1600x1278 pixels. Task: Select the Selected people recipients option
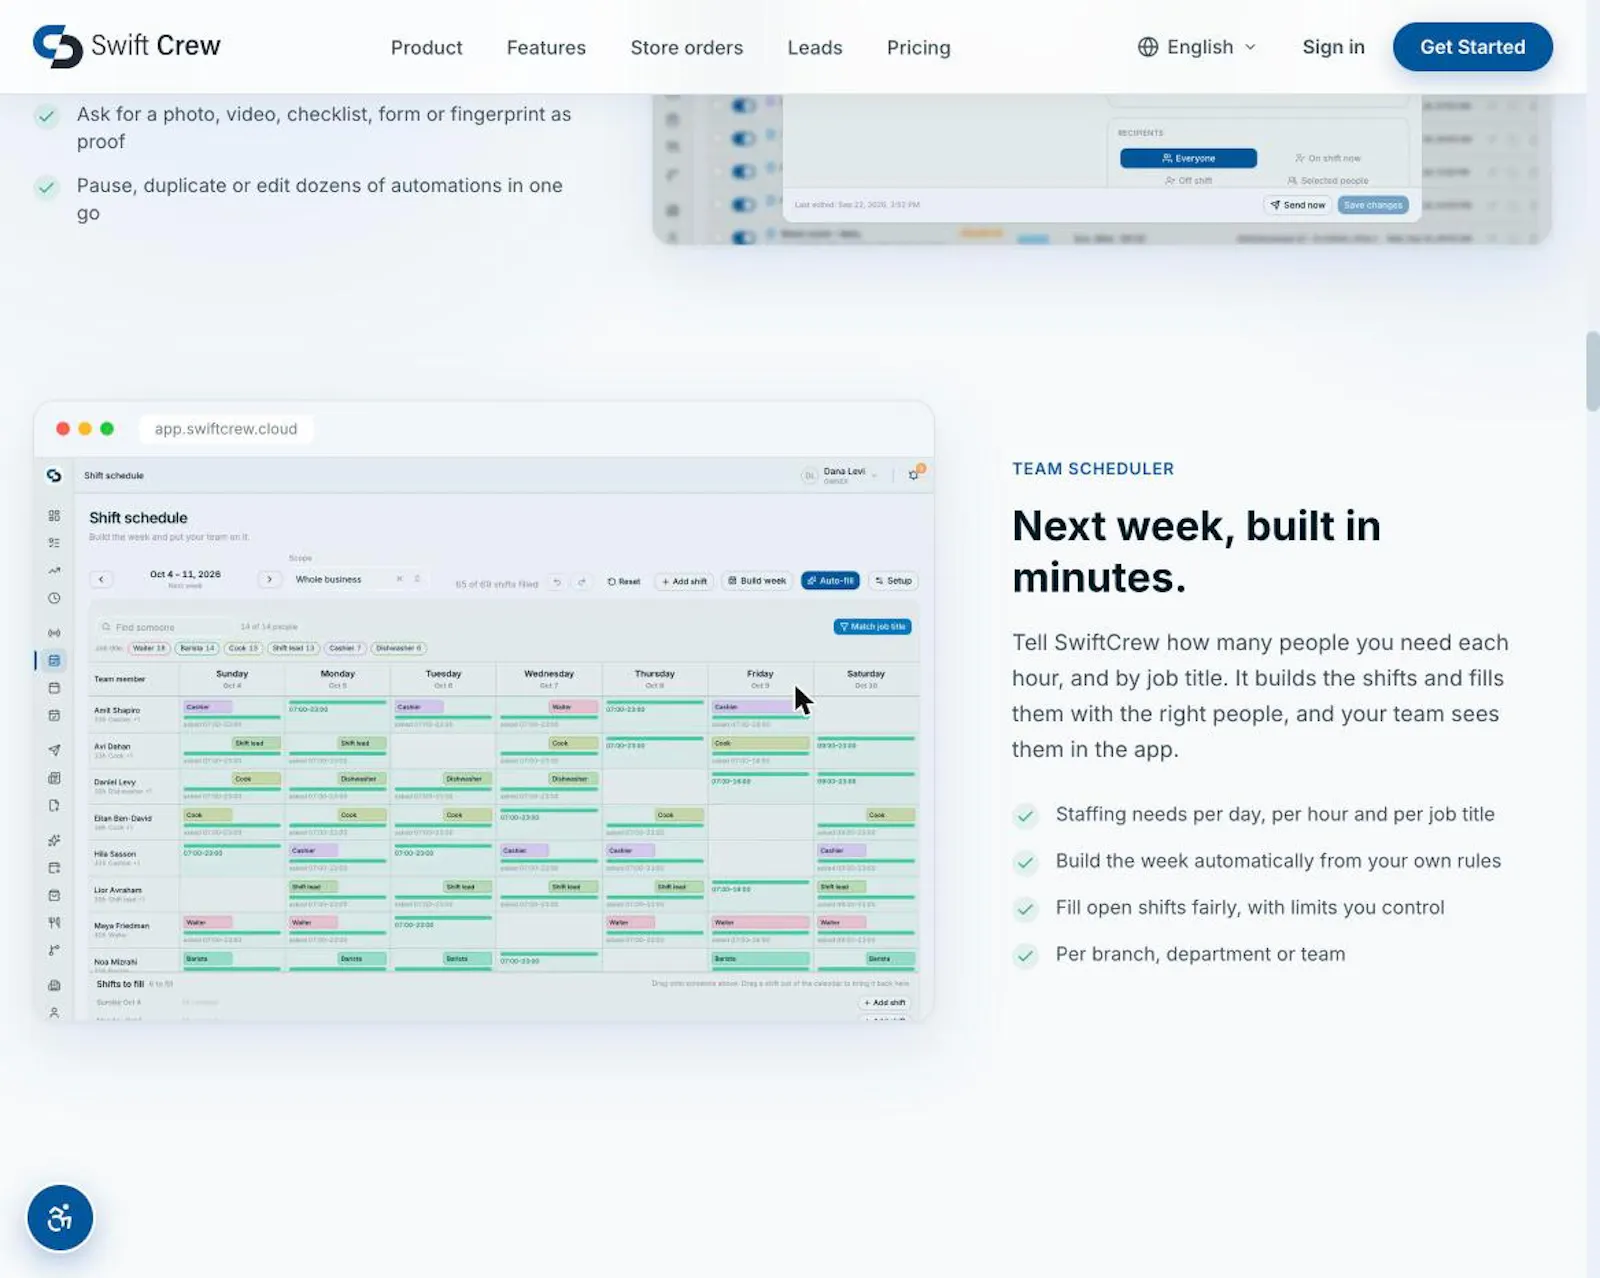click(1328, 181)
